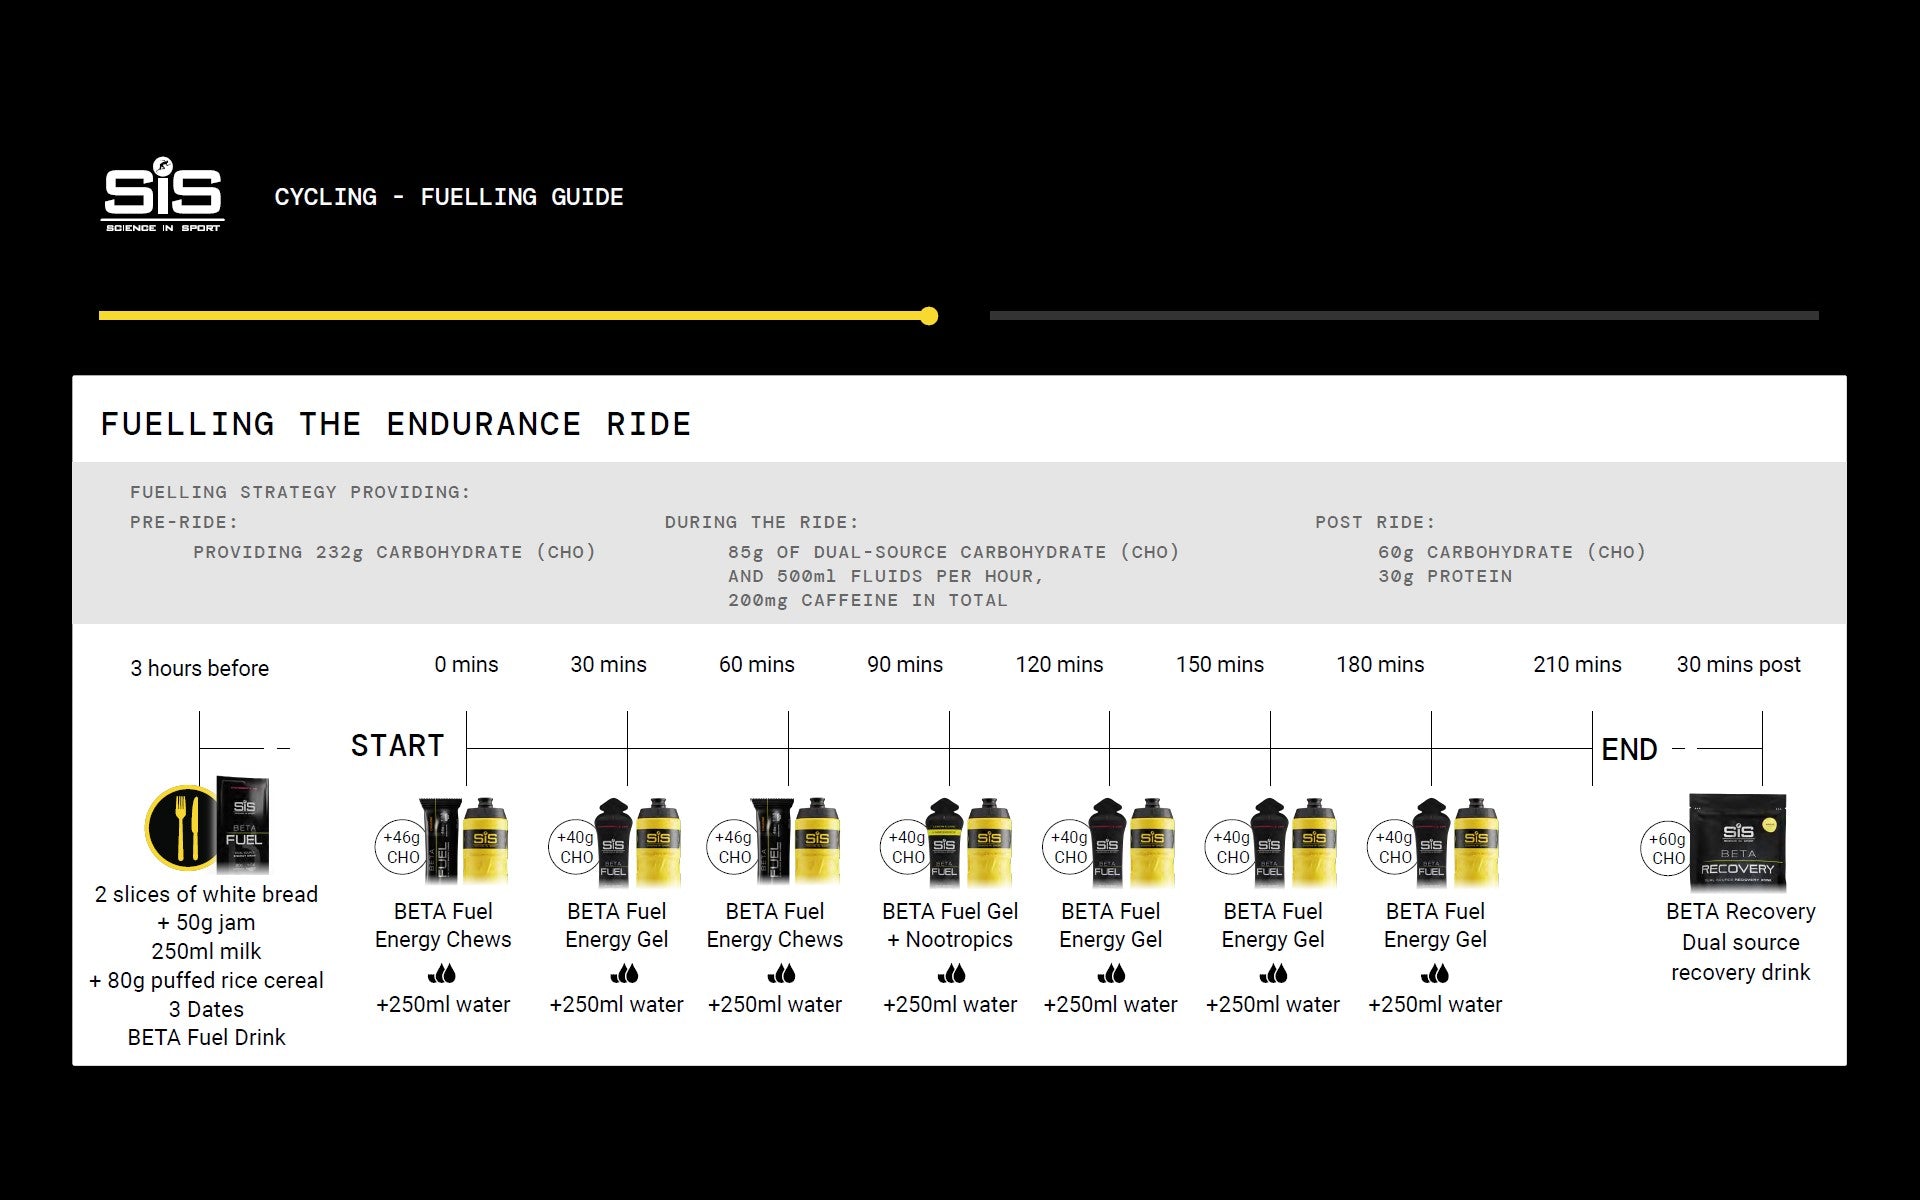Image resolution: width=1920 pixels, height=1200 pixels.
Task: Click the 90 mins timeline label
Action: pyautogui.click(x=904, y=664)
